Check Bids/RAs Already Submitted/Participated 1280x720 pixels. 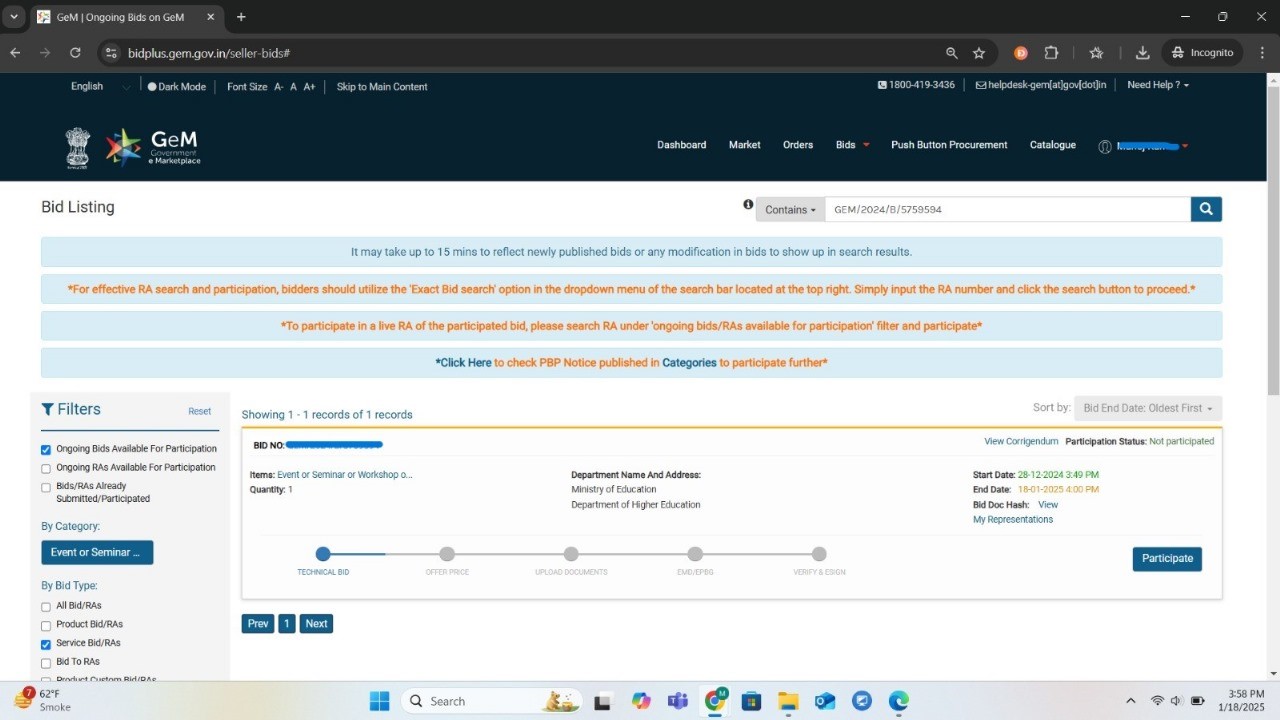pos(46,488)
